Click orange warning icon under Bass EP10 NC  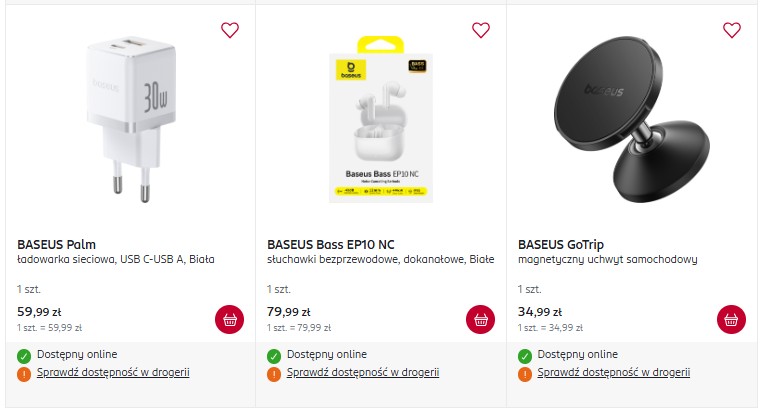pyautogui.click(x=274, y=374)
